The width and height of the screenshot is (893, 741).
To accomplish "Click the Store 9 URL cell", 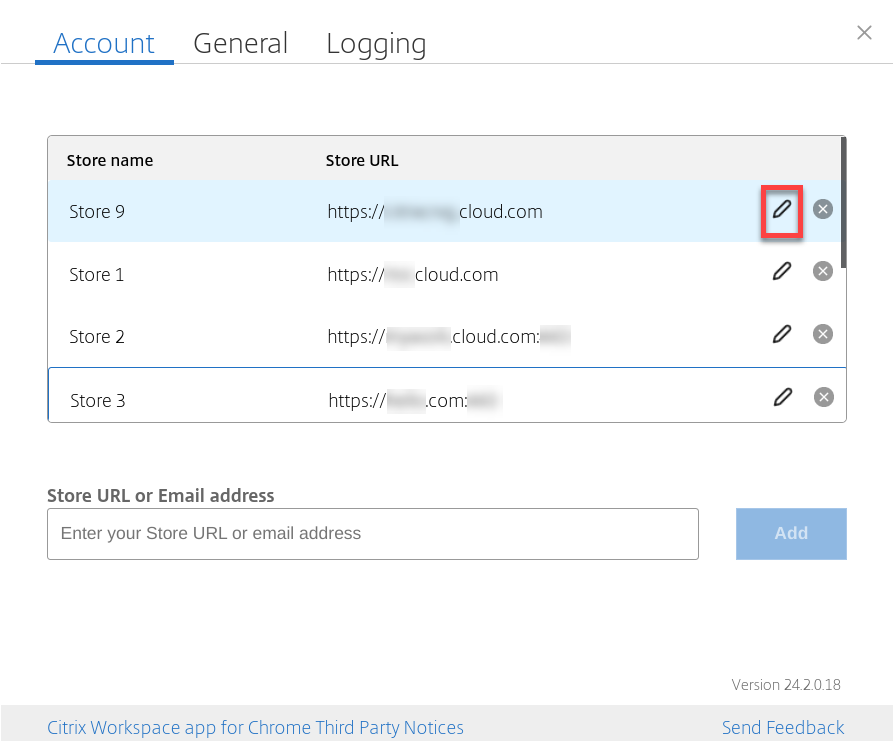I will click(x=435, y=212).
